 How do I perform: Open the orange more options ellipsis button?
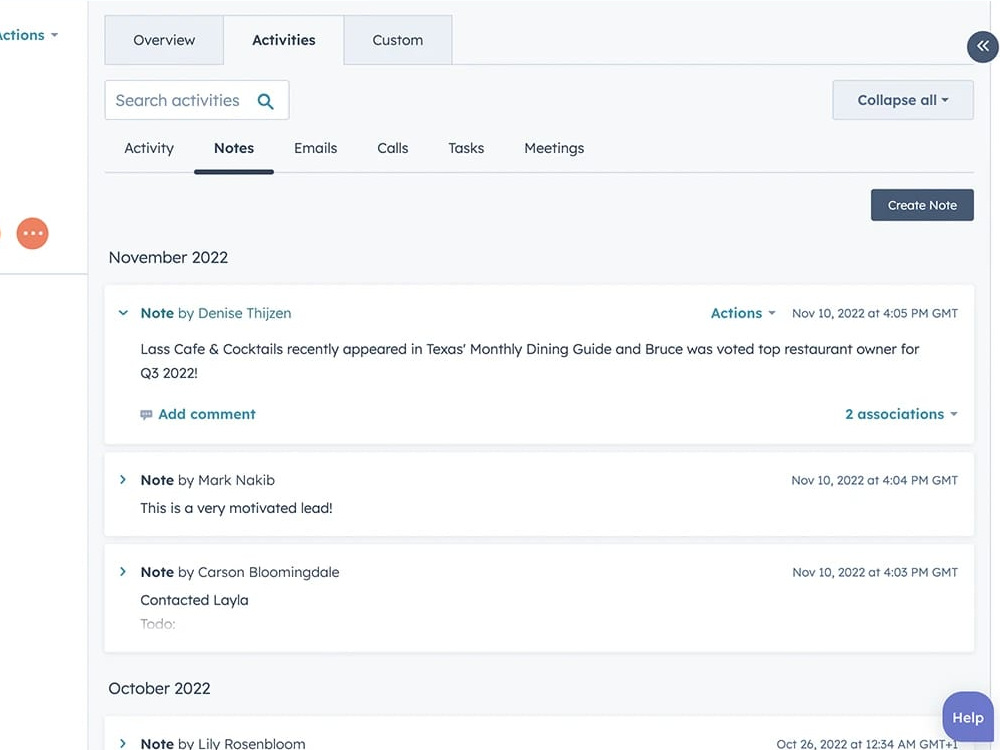click(x=33, y=233)
